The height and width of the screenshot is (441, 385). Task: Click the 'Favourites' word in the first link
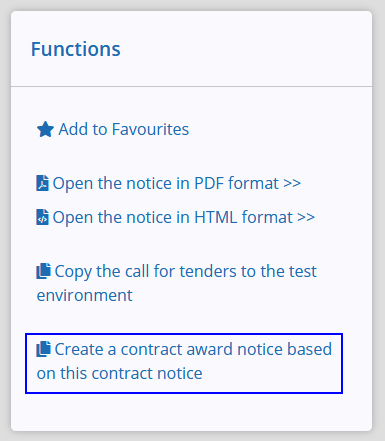tap(150, 129)
